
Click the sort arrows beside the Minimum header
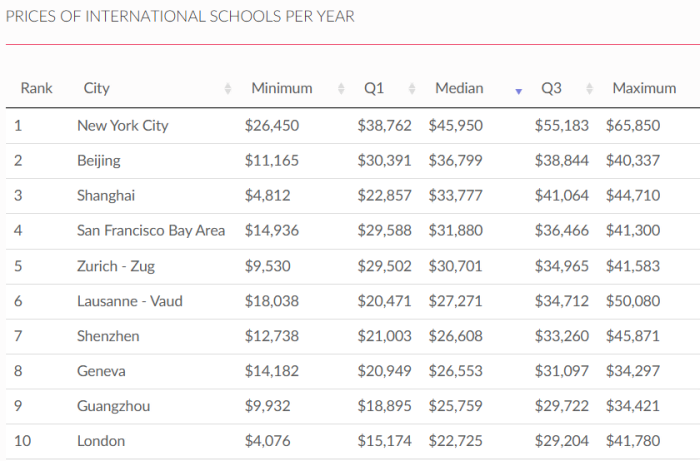341,89
